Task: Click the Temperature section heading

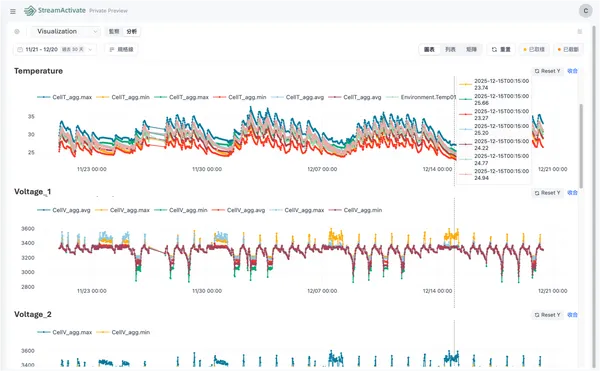Action: [38, 71]
